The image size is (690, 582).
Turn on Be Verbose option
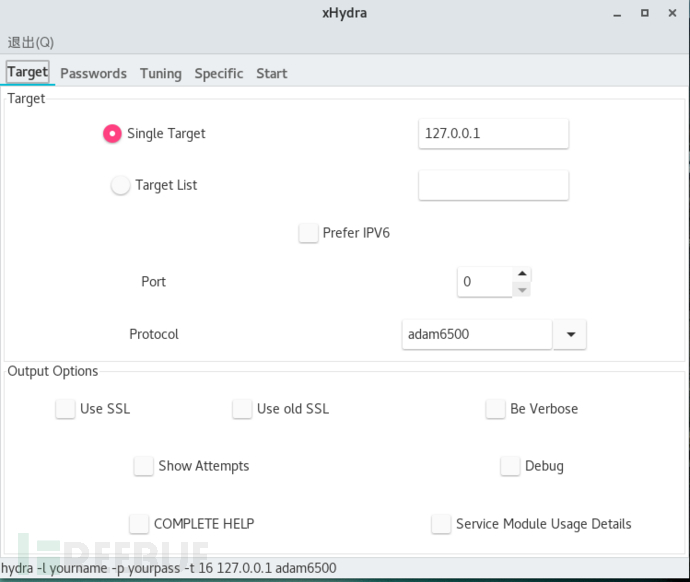[x=495, y=409]
